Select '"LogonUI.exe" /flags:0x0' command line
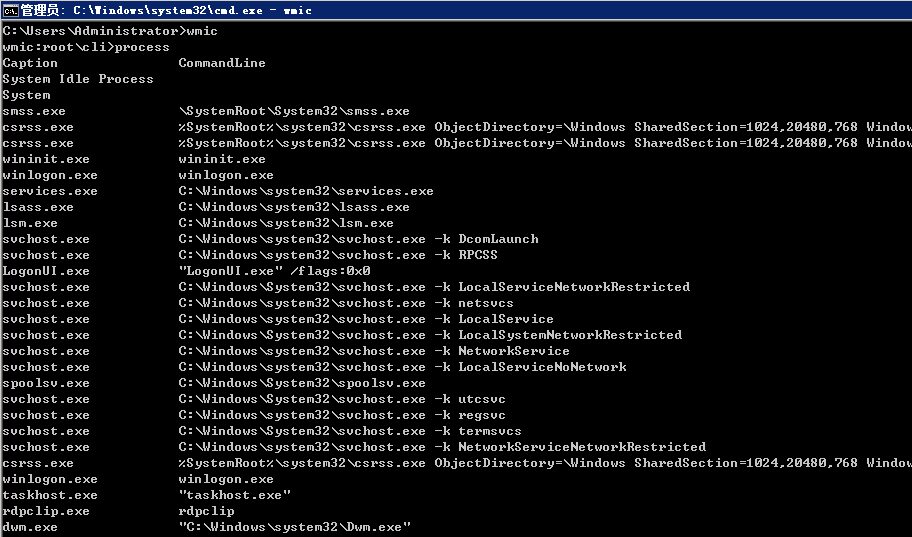 pyautogui.click(x=275, y=271)
